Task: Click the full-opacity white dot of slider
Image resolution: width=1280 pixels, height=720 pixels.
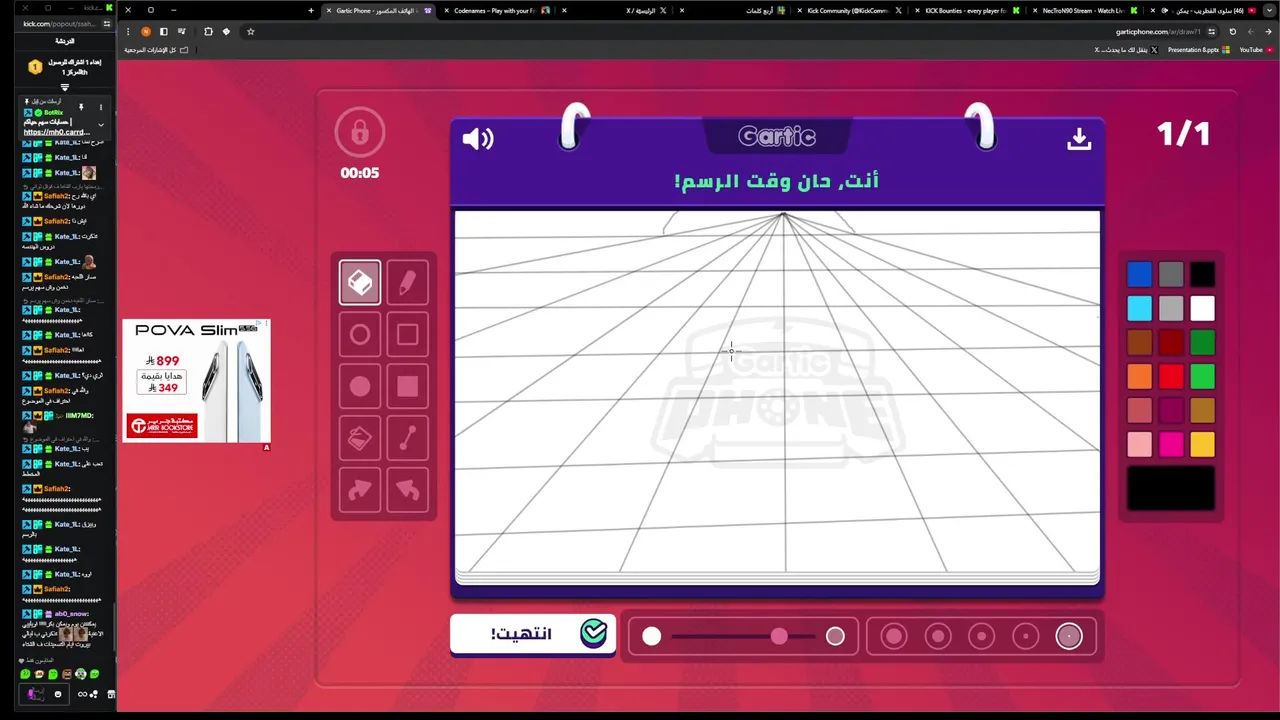Action: [x=652, y=636]
